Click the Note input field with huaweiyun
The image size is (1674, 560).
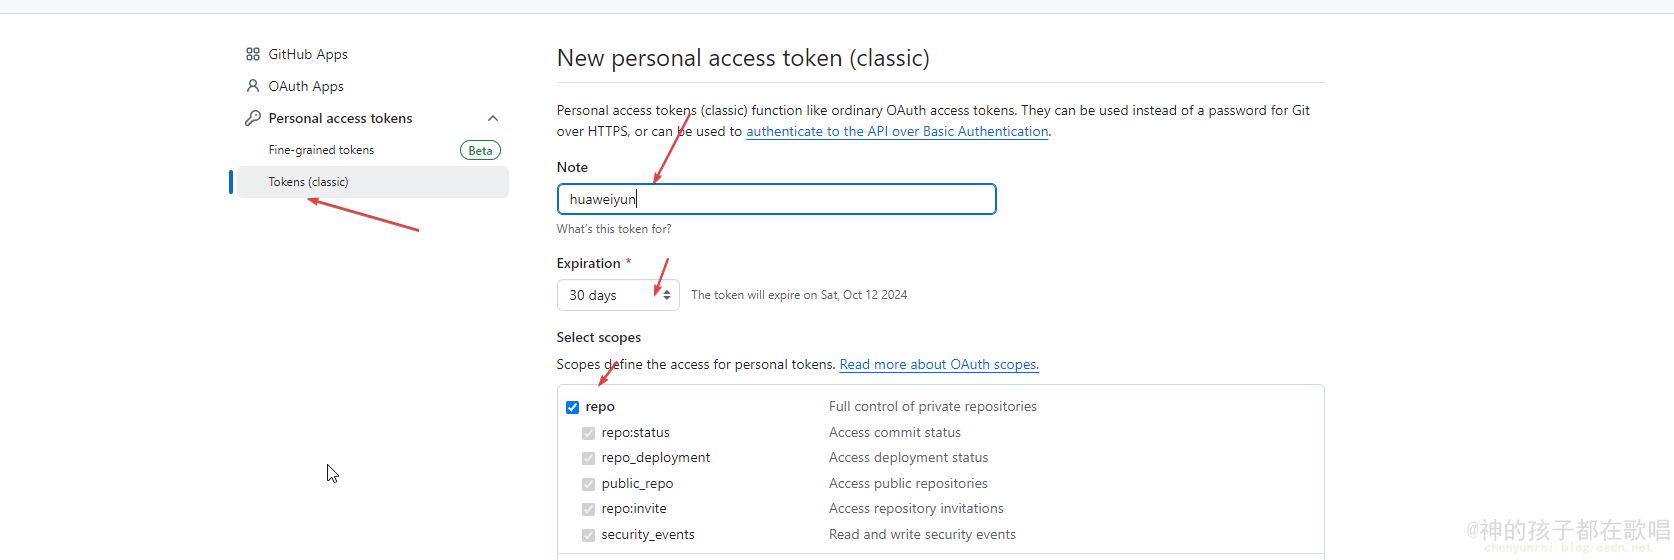[776, 199]
